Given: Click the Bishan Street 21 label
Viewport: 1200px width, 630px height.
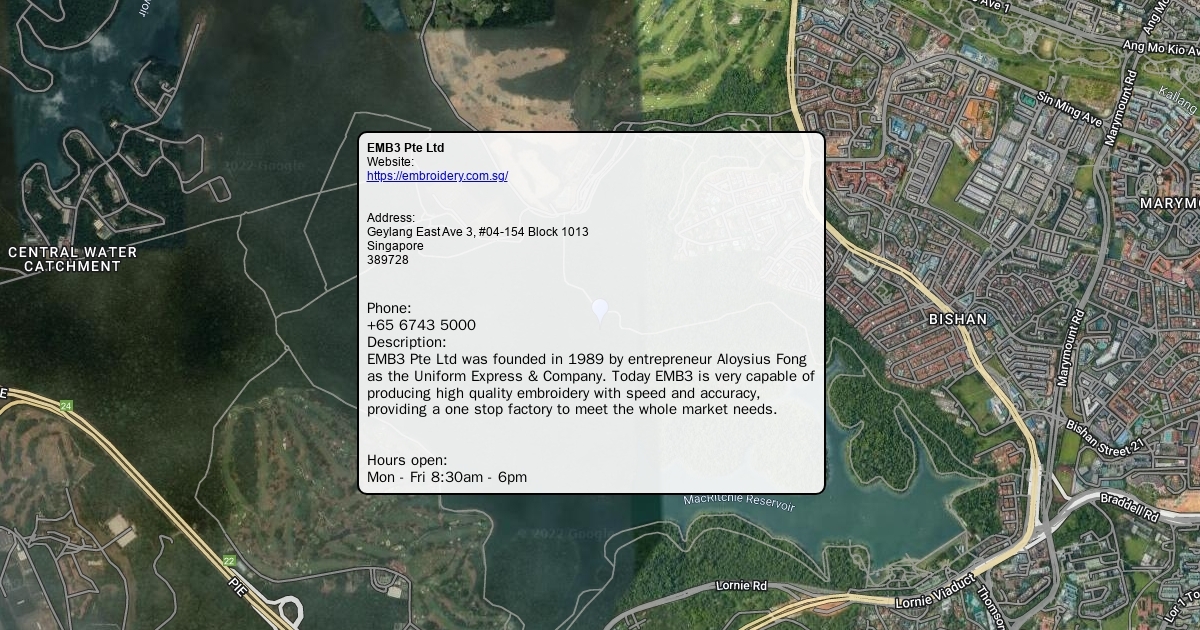Looking at the screenshot, I should (1104, 434).
